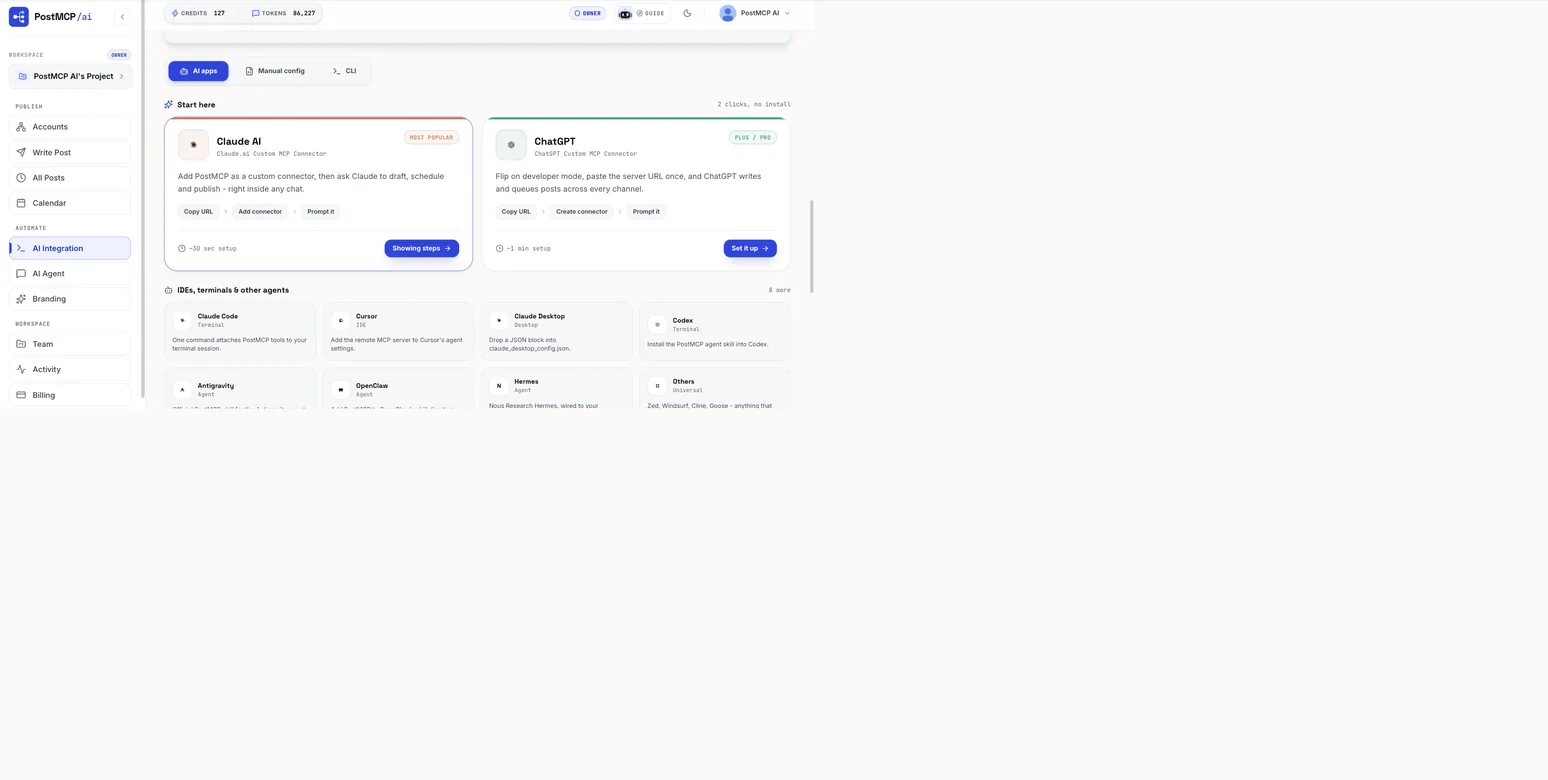Click the All Posts clock icon
The width and height of the screenshot is (1548, 780).
click(x=21, y=178)
